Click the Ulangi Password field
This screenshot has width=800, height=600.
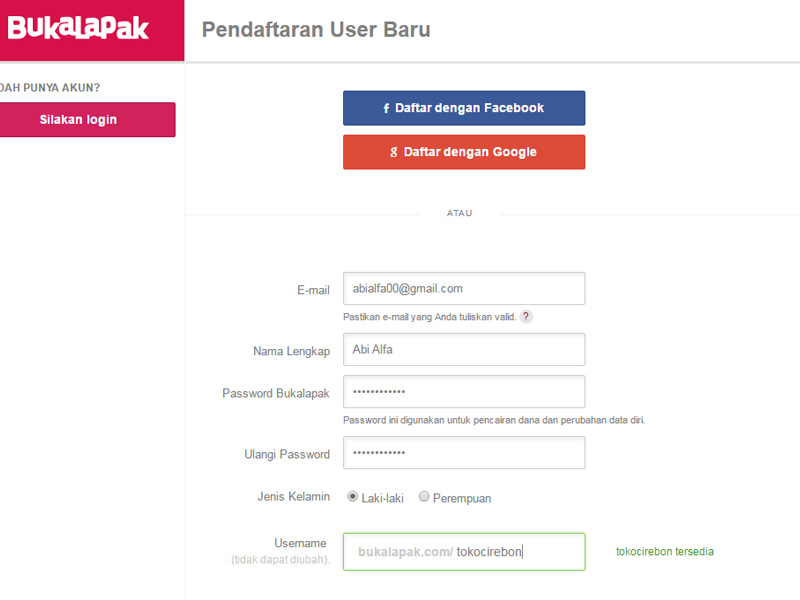[464, 453]
